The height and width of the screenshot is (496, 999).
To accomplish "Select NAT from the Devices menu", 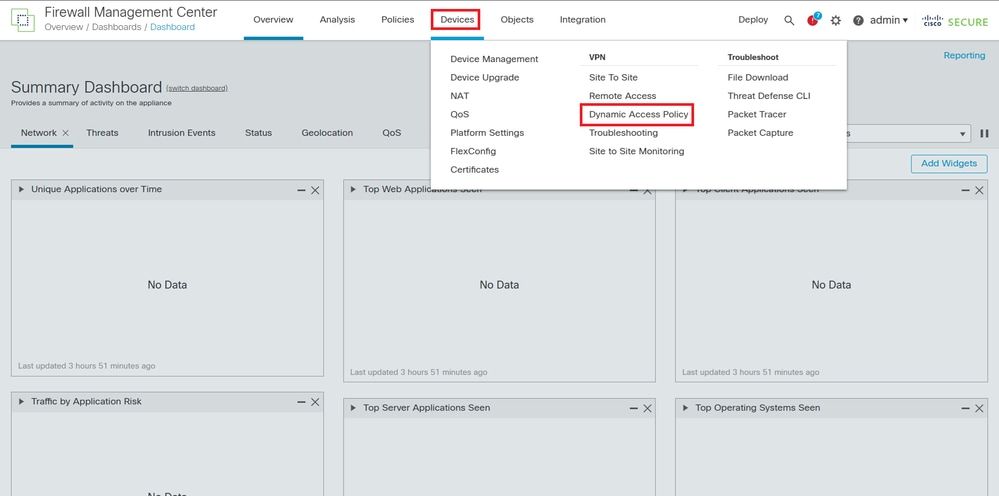I will [x=459, y=96].
